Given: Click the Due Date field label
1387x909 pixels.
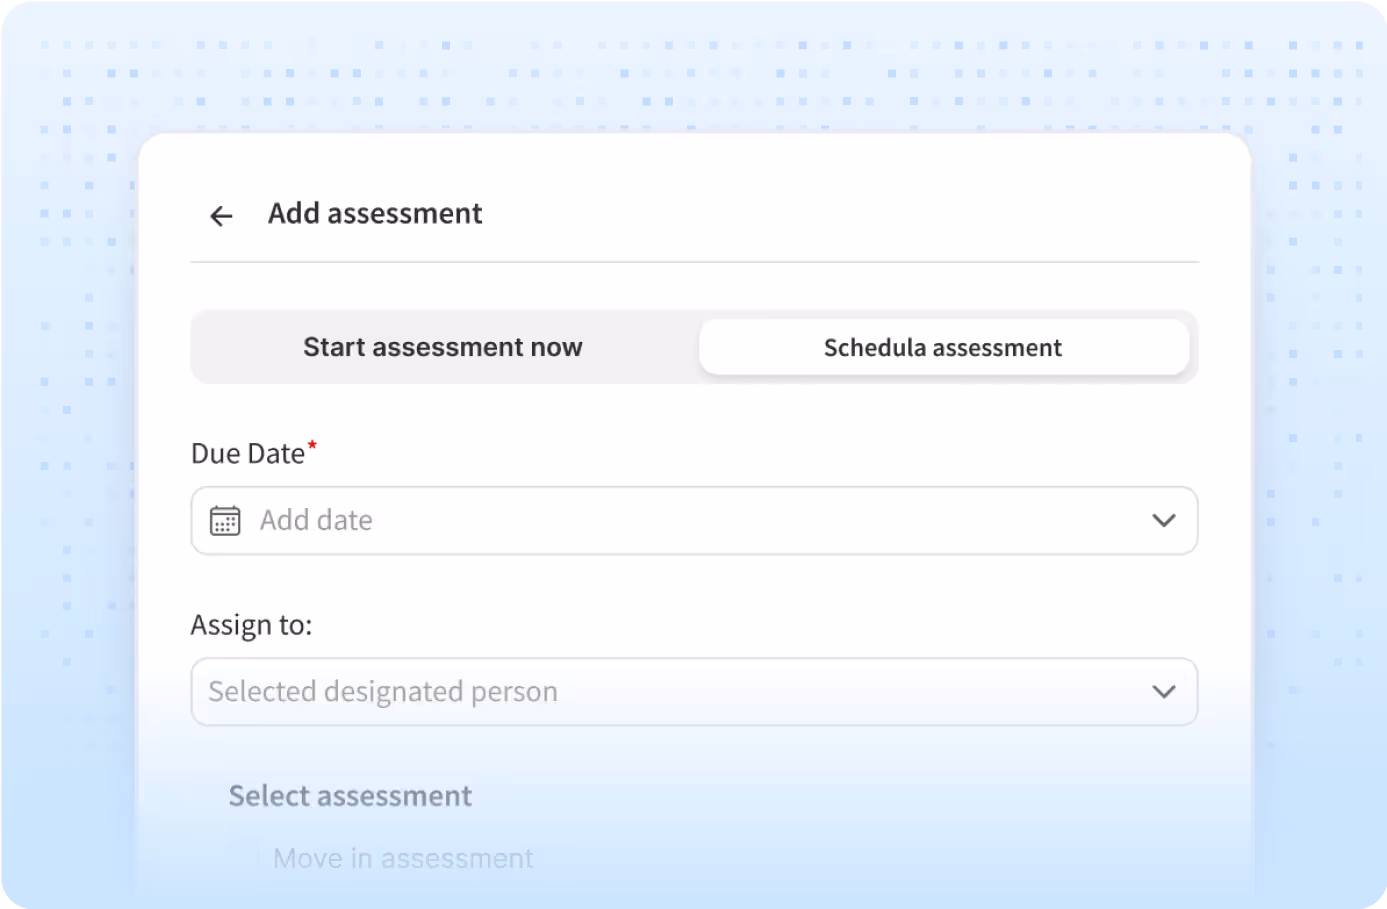Looking at the screenshot, I should 248,453.
